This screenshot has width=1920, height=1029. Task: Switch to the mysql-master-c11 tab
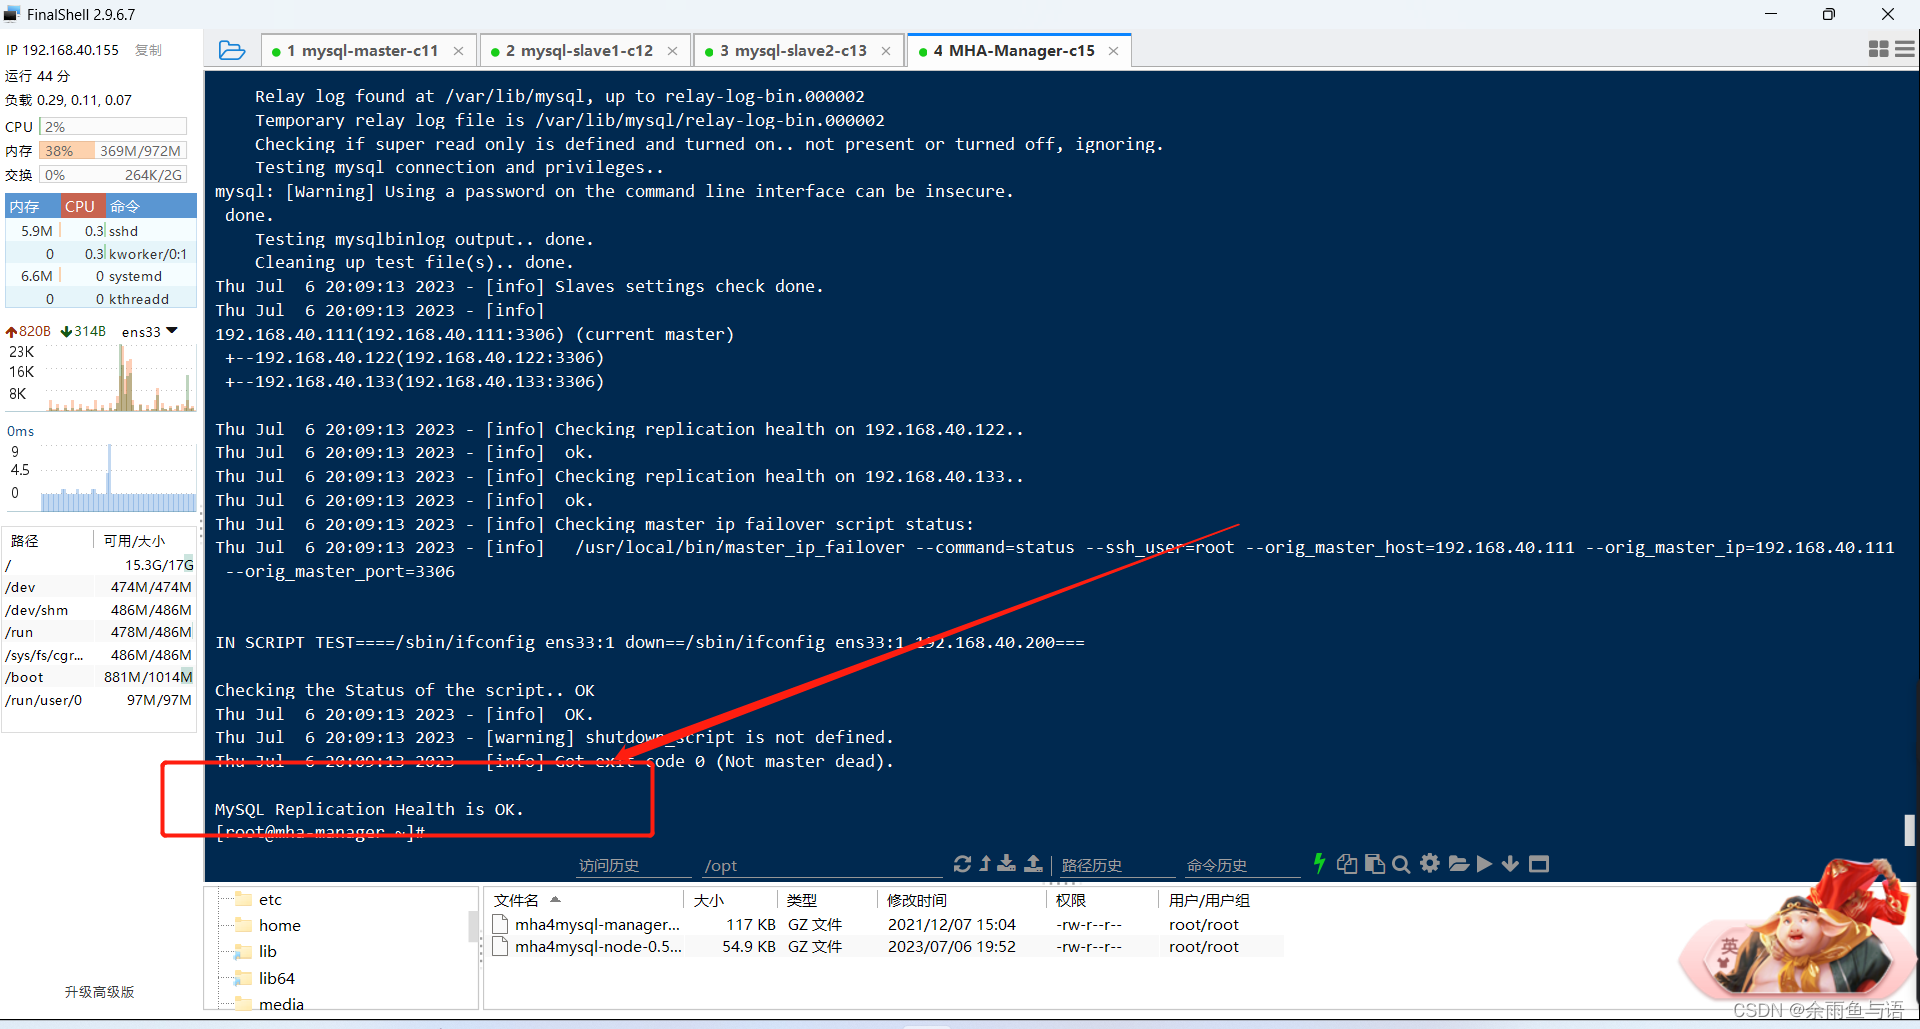pyautogui.click(x=362, y=50)
